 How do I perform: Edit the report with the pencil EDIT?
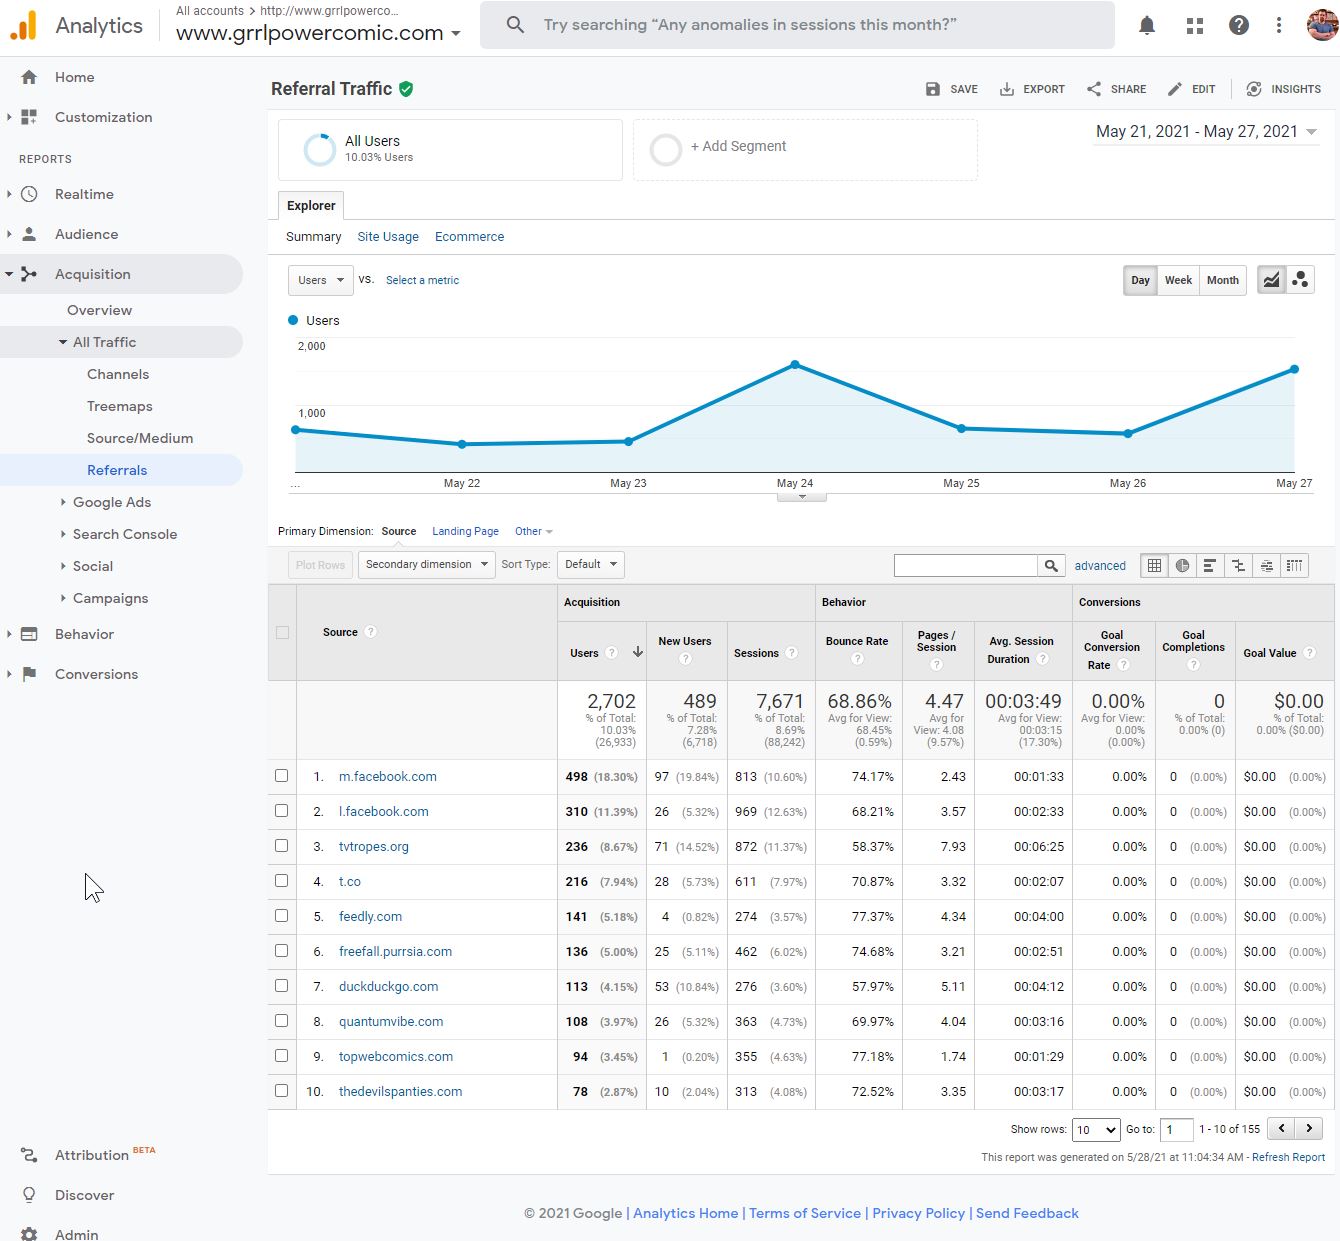[x=1191, y=89]
